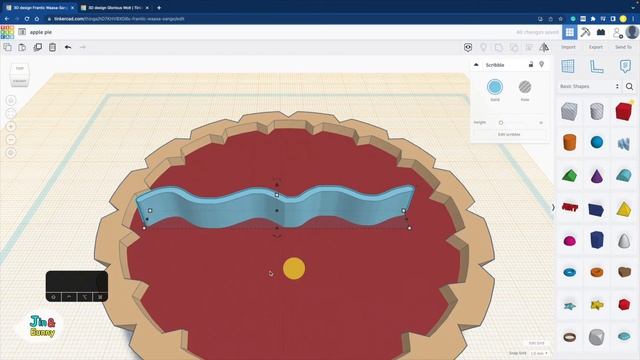Click the Notes pin tool in toolbar

click(483, 47)
